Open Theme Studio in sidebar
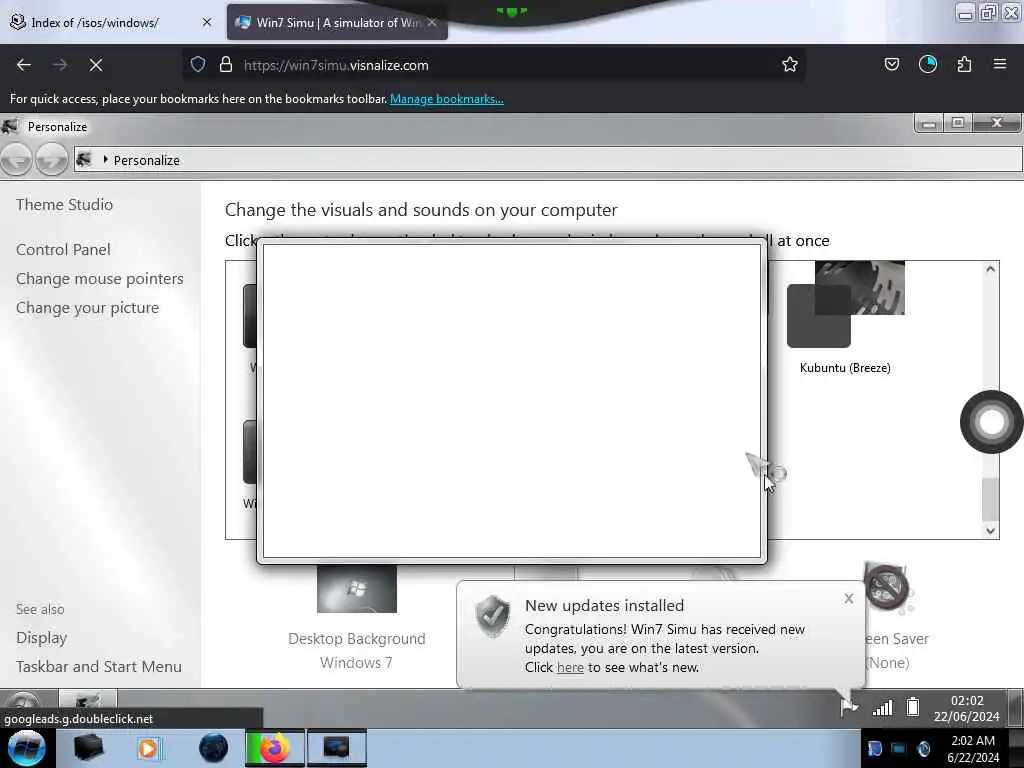Screen dimensions: 1024x768 point(65,204)
